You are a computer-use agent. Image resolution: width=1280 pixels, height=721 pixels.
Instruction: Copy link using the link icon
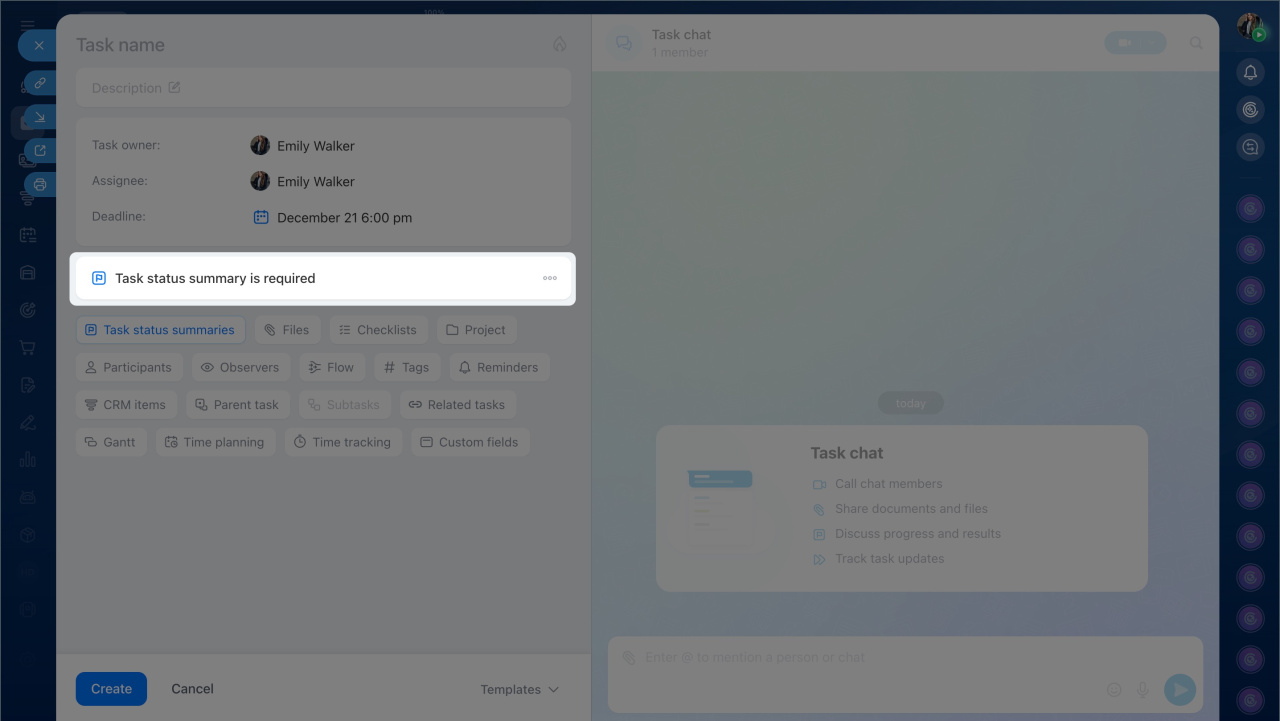coord(40,83)
